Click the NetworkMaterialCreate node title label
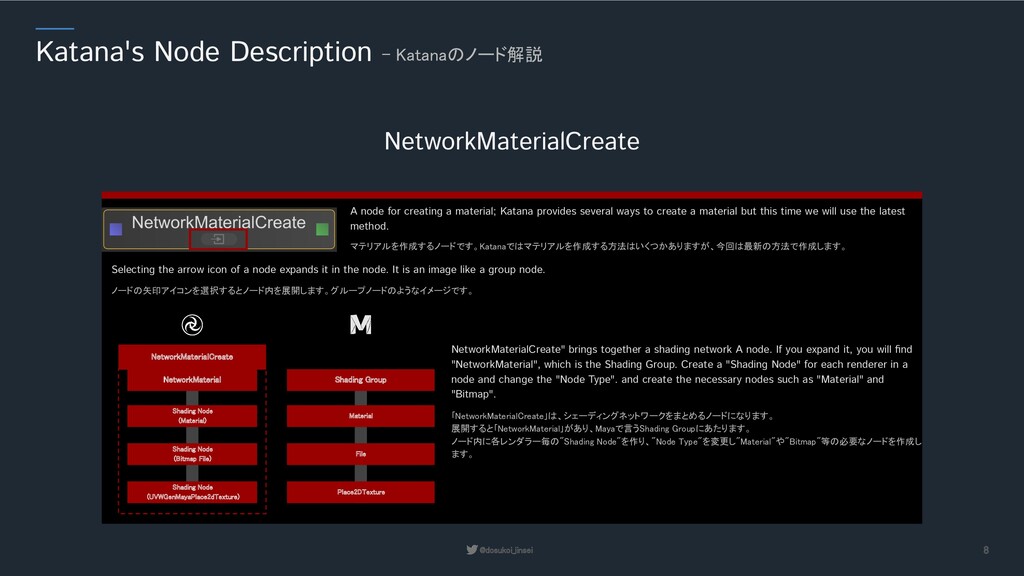The width and height of the screenshot is (1024, 576). [x=219, y=222]
